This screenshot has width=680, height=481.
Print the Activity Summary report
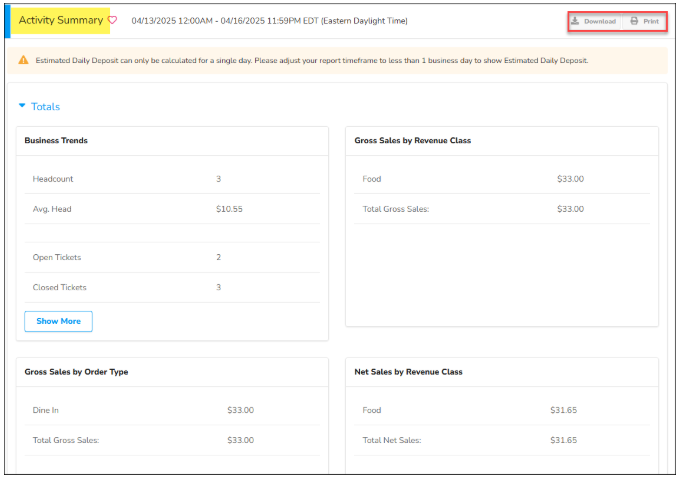[644, 21]
